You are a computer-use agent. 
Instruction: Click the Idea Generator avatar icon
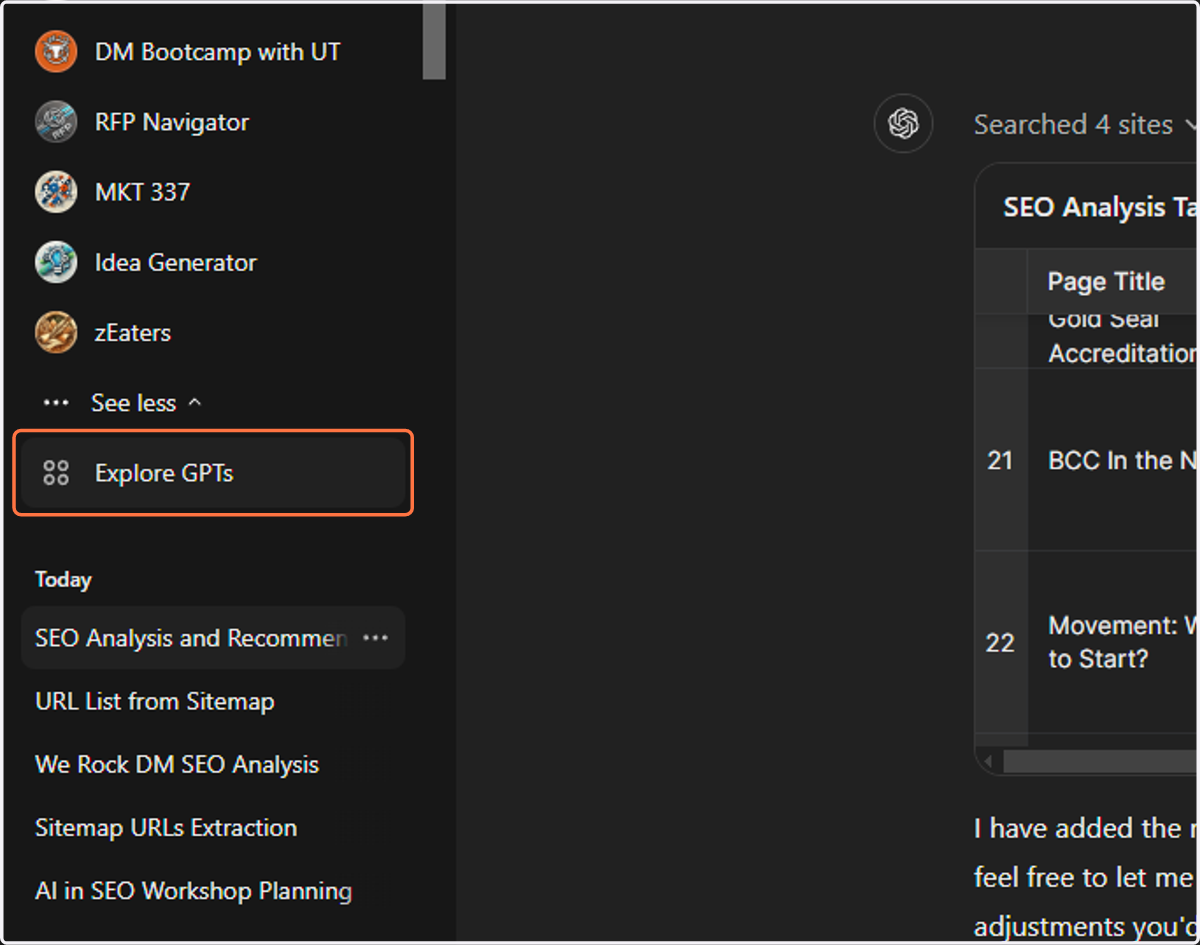[56, 262]
